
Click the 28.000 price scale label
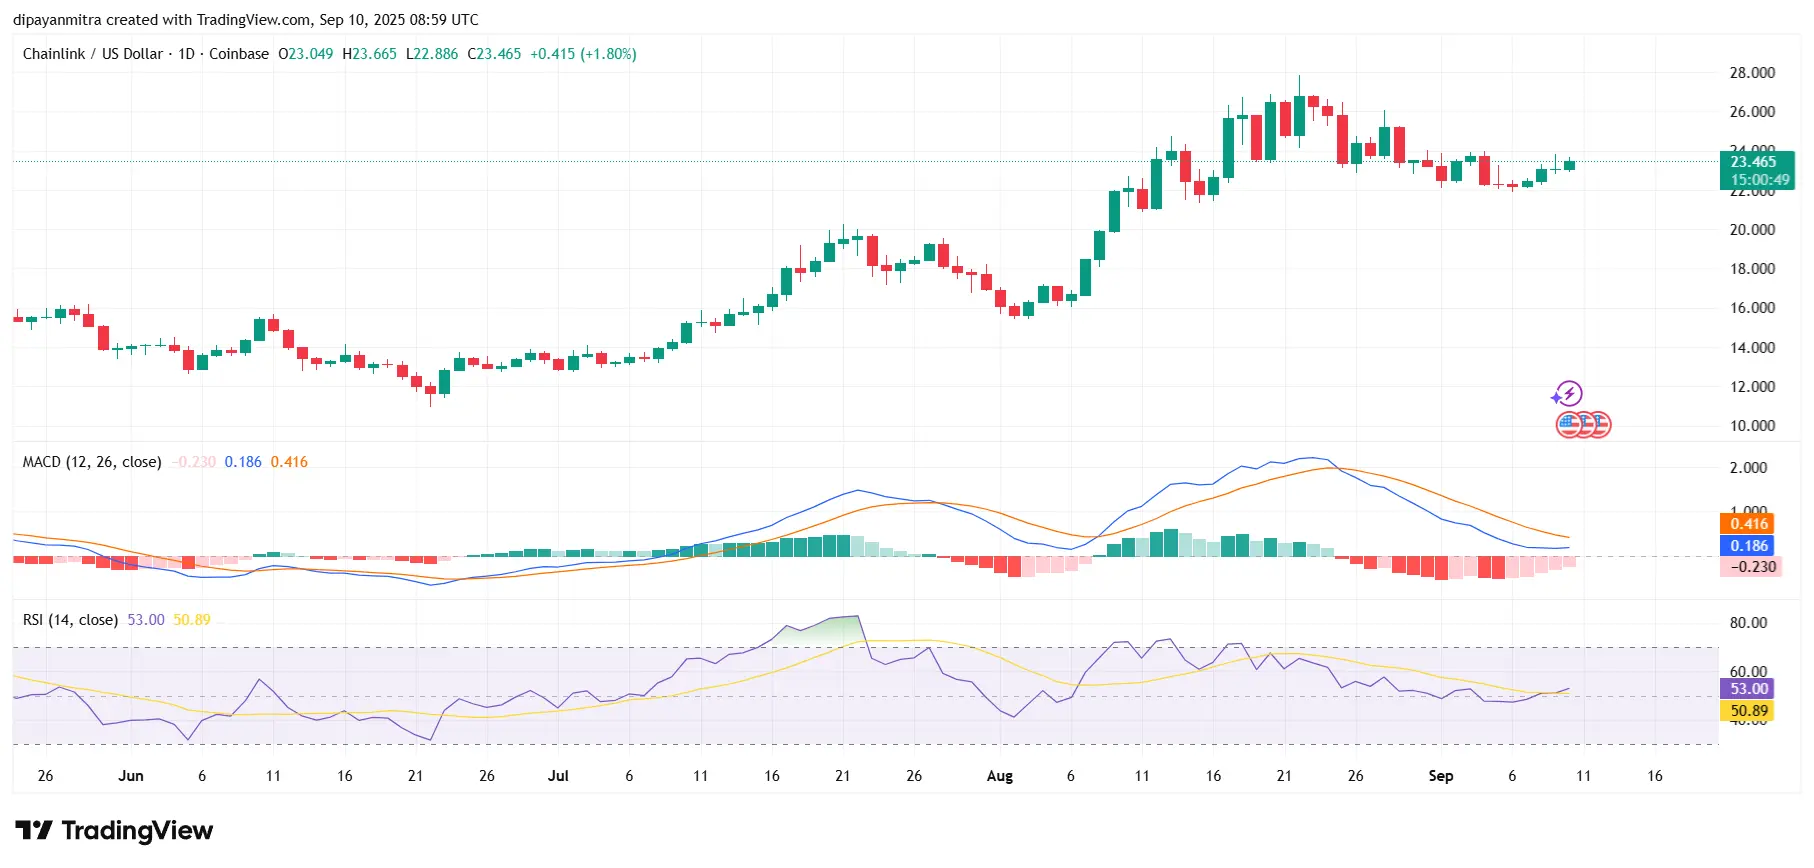[x=1752, y=73]
